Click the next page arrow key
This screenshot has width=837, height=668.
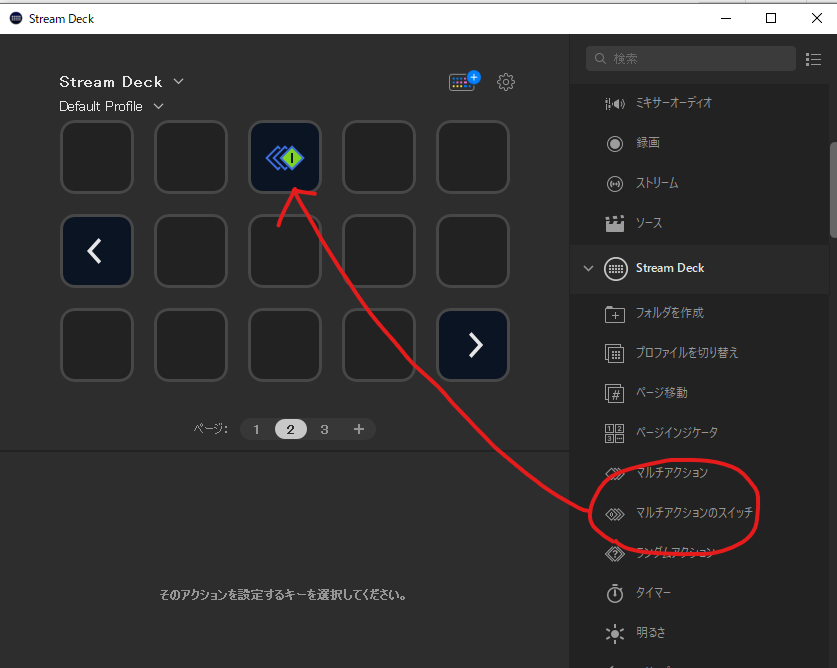[x=473, y=345]
